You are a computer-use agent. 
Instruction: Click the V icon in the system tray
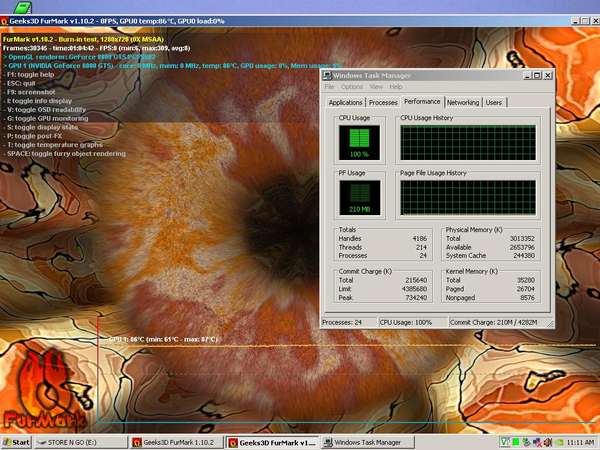click(x=505, y=442)
